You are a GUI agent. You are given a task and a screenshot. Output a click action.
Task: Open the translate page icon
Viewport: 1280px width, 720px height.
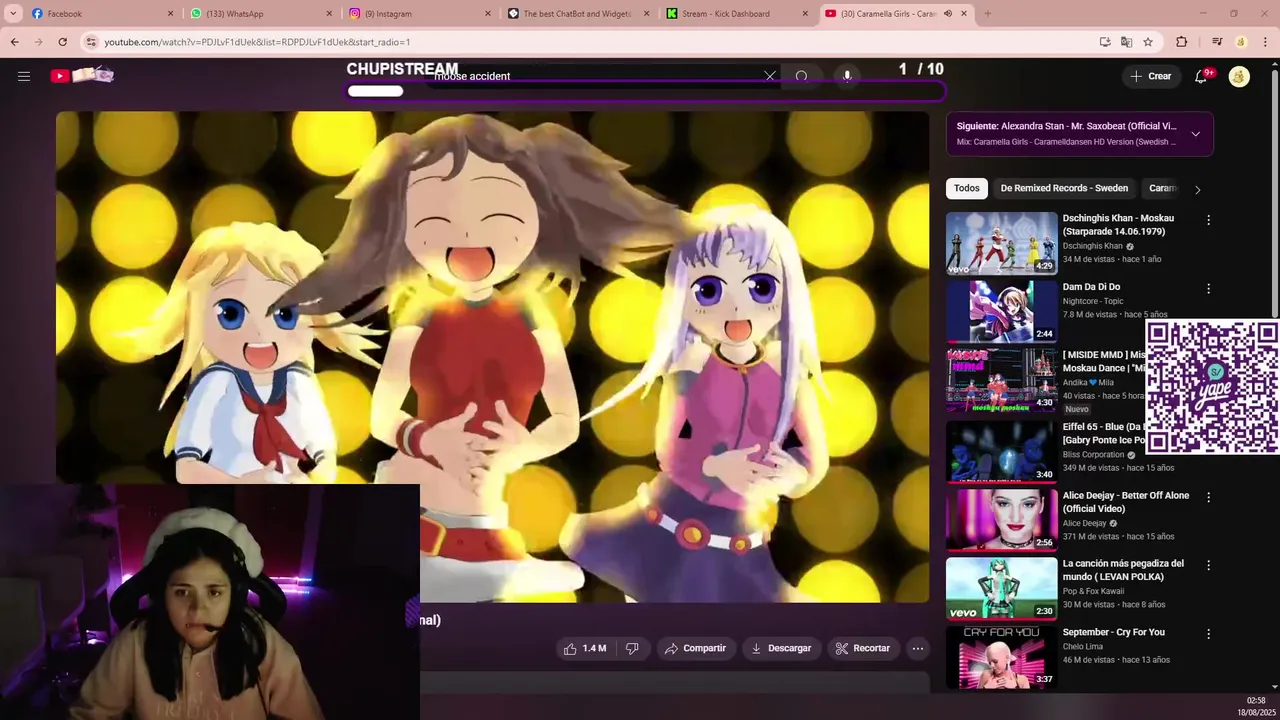(x=1126, y=42)
